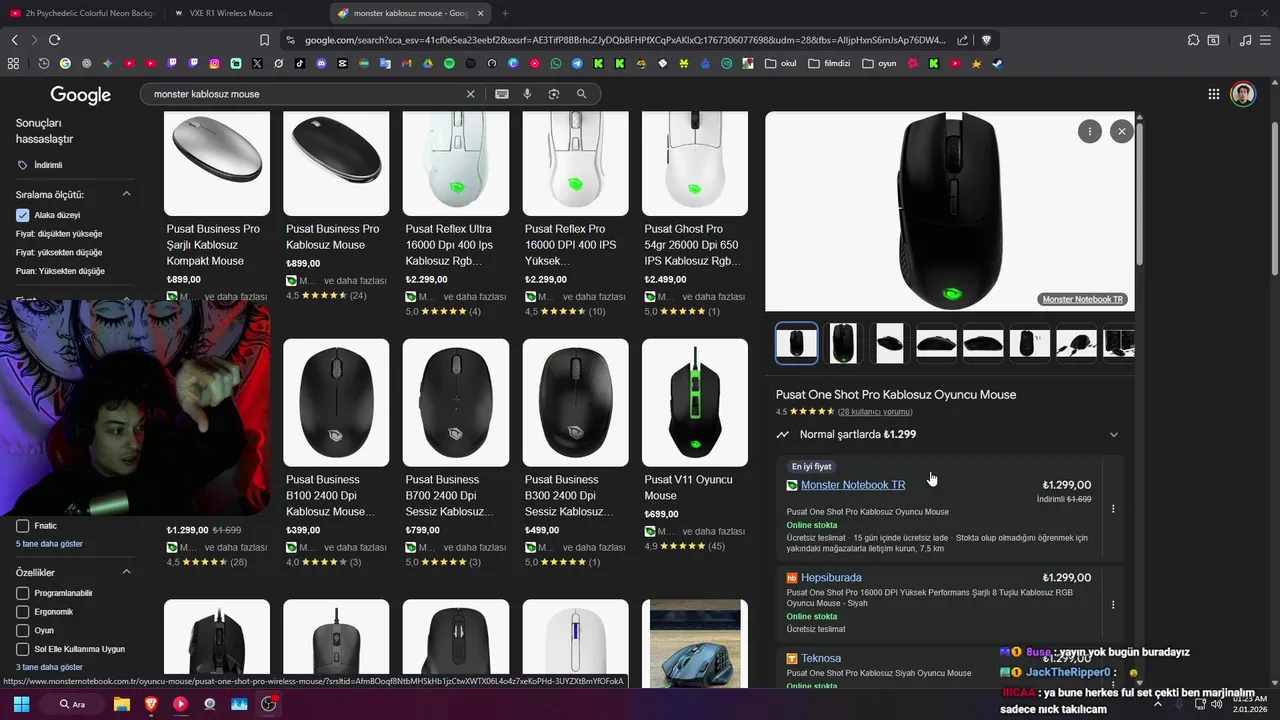This screenshot has width=1280, height=720.
Task: Show 3 more features via 3 tane daha göster
Action: tap(49, 667)
